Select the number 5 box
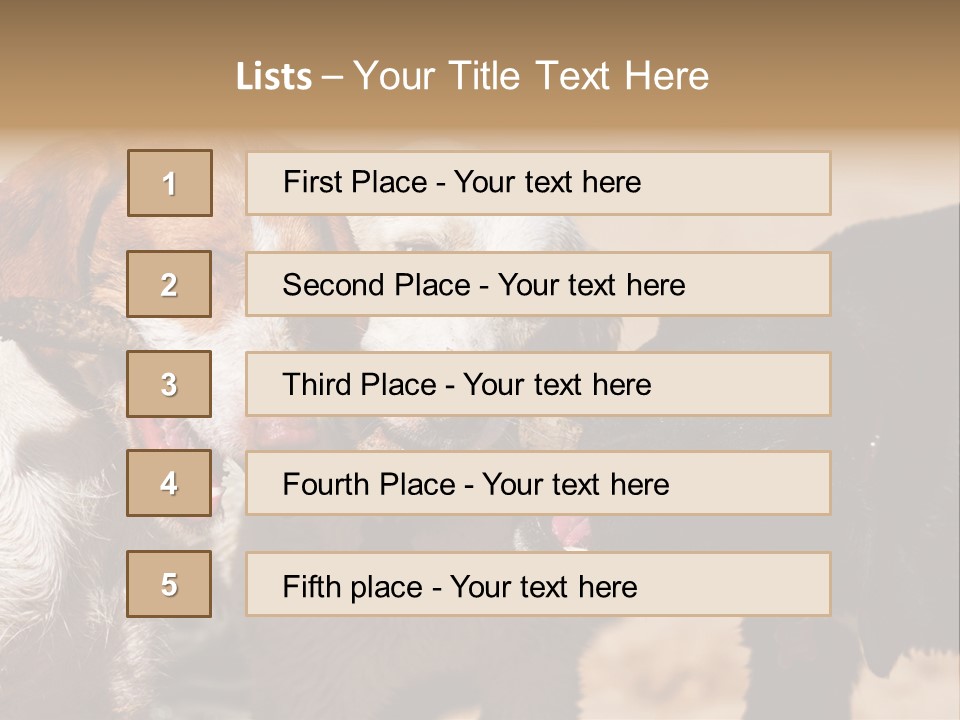Screen dimensions: 960x720 point(169,584)
